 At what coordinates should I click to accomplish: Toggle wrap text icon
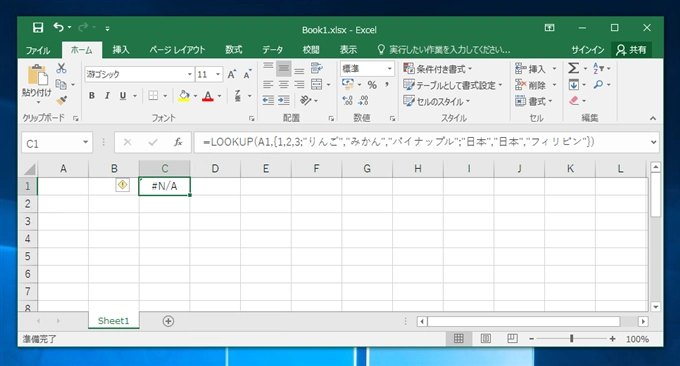pos(316,68)
